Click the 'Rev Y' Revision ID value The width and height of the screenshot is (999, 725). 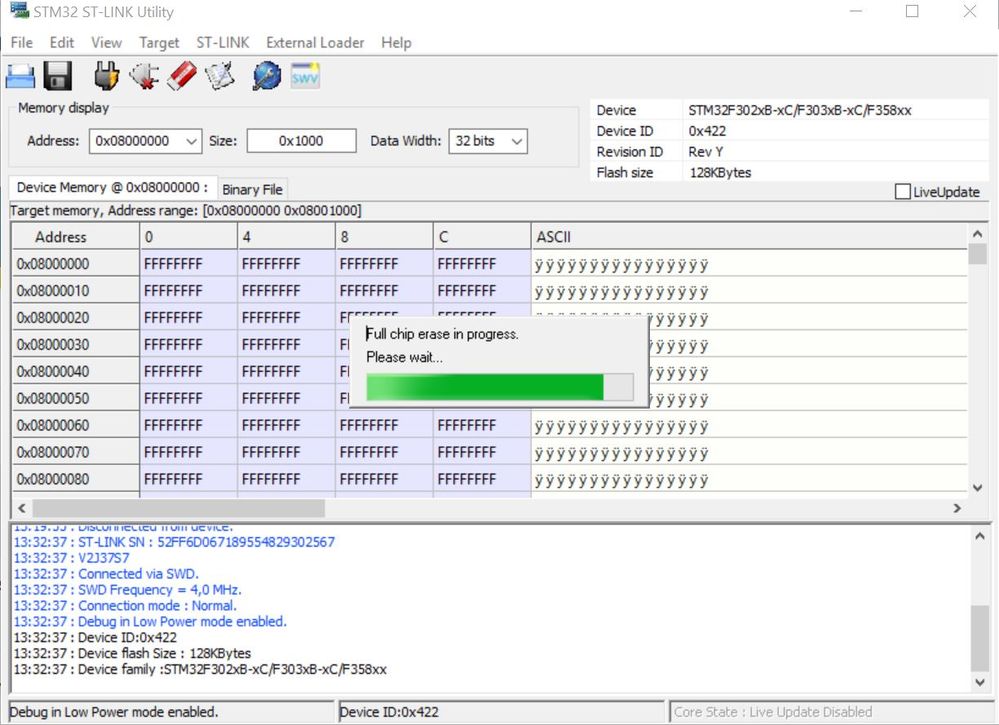coord(705,152)
